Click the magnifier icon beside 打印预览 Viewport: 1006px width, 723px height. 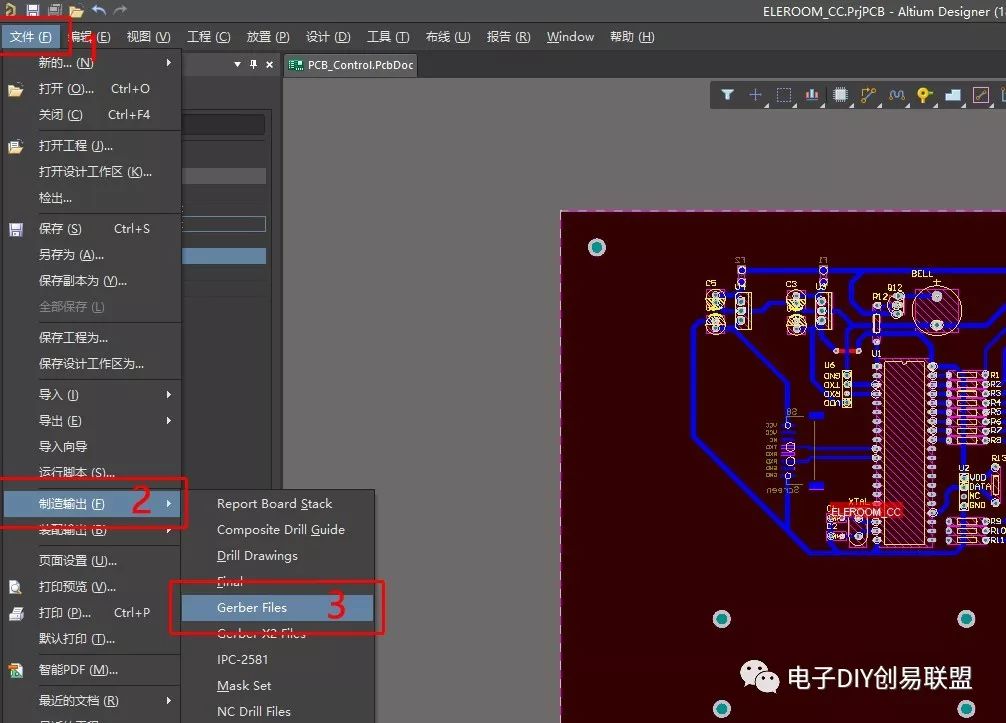point(15,587)
